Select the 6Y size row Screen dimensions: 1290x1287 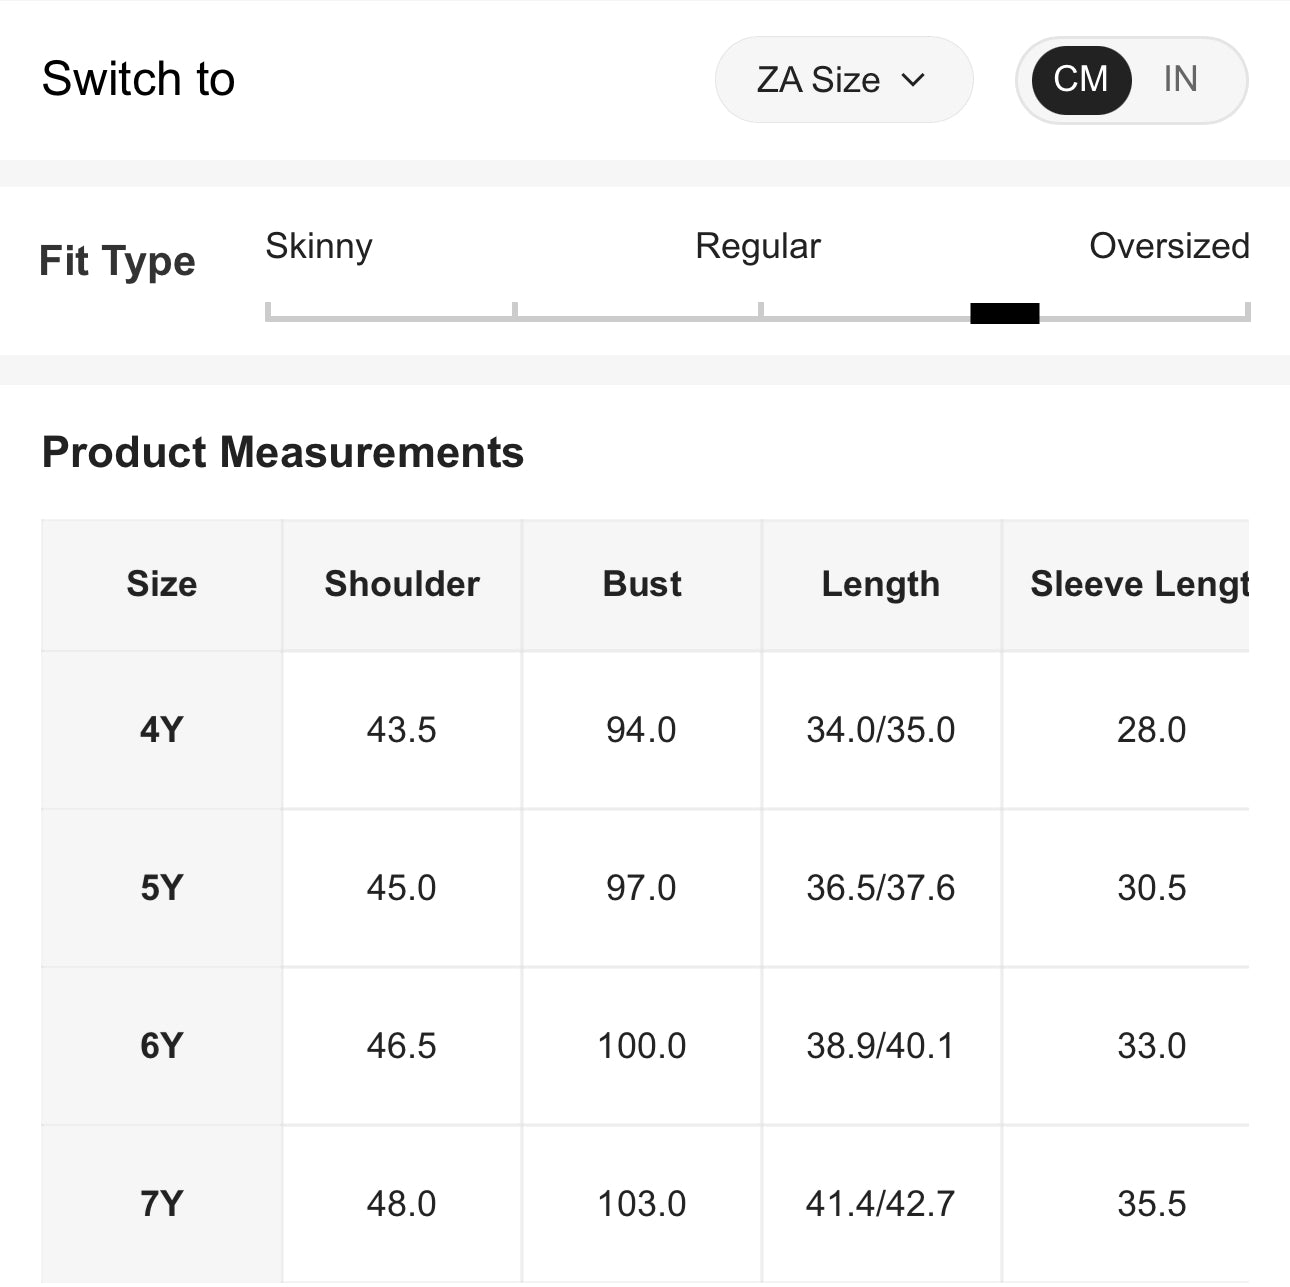[x=161, y=1046]
